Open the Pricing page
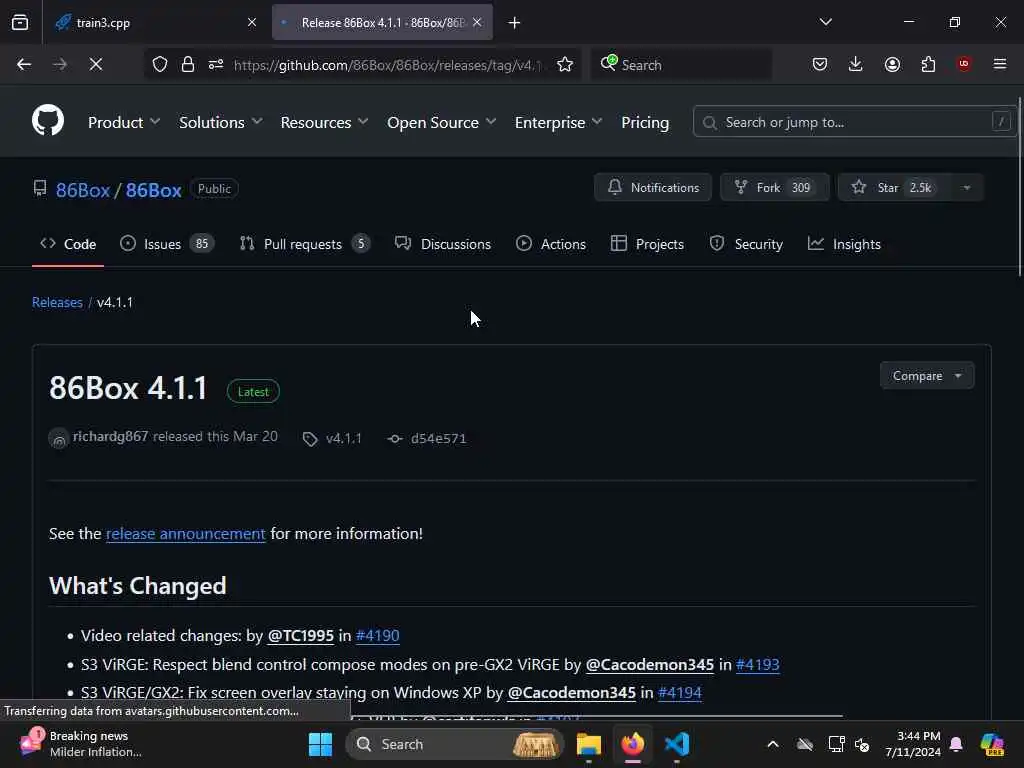The image size is (1024, 768). [x=645, y=122]
